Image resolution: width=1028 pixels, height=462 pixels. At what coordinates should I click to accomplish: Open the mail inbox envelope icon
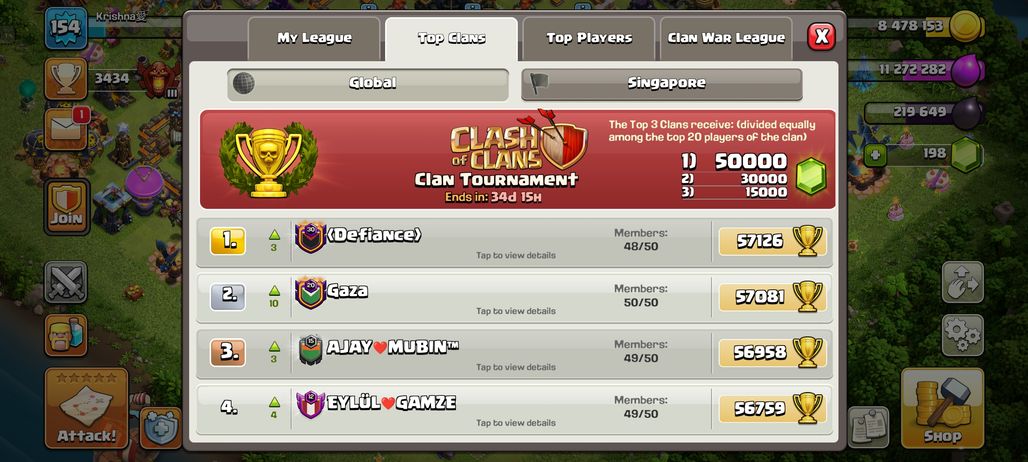pos(66,129)
